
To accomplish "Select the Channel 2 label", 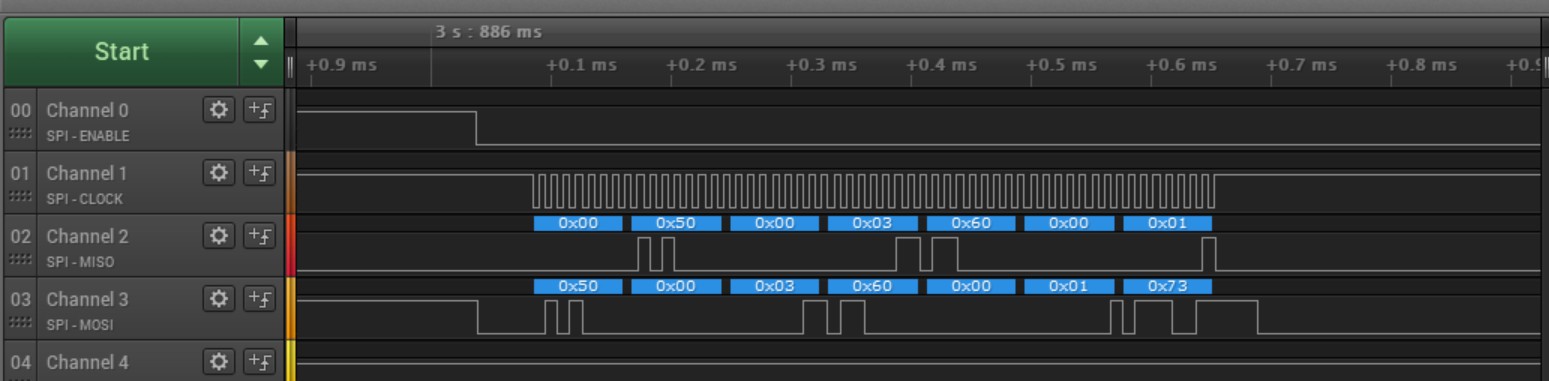I will (87, 237).
